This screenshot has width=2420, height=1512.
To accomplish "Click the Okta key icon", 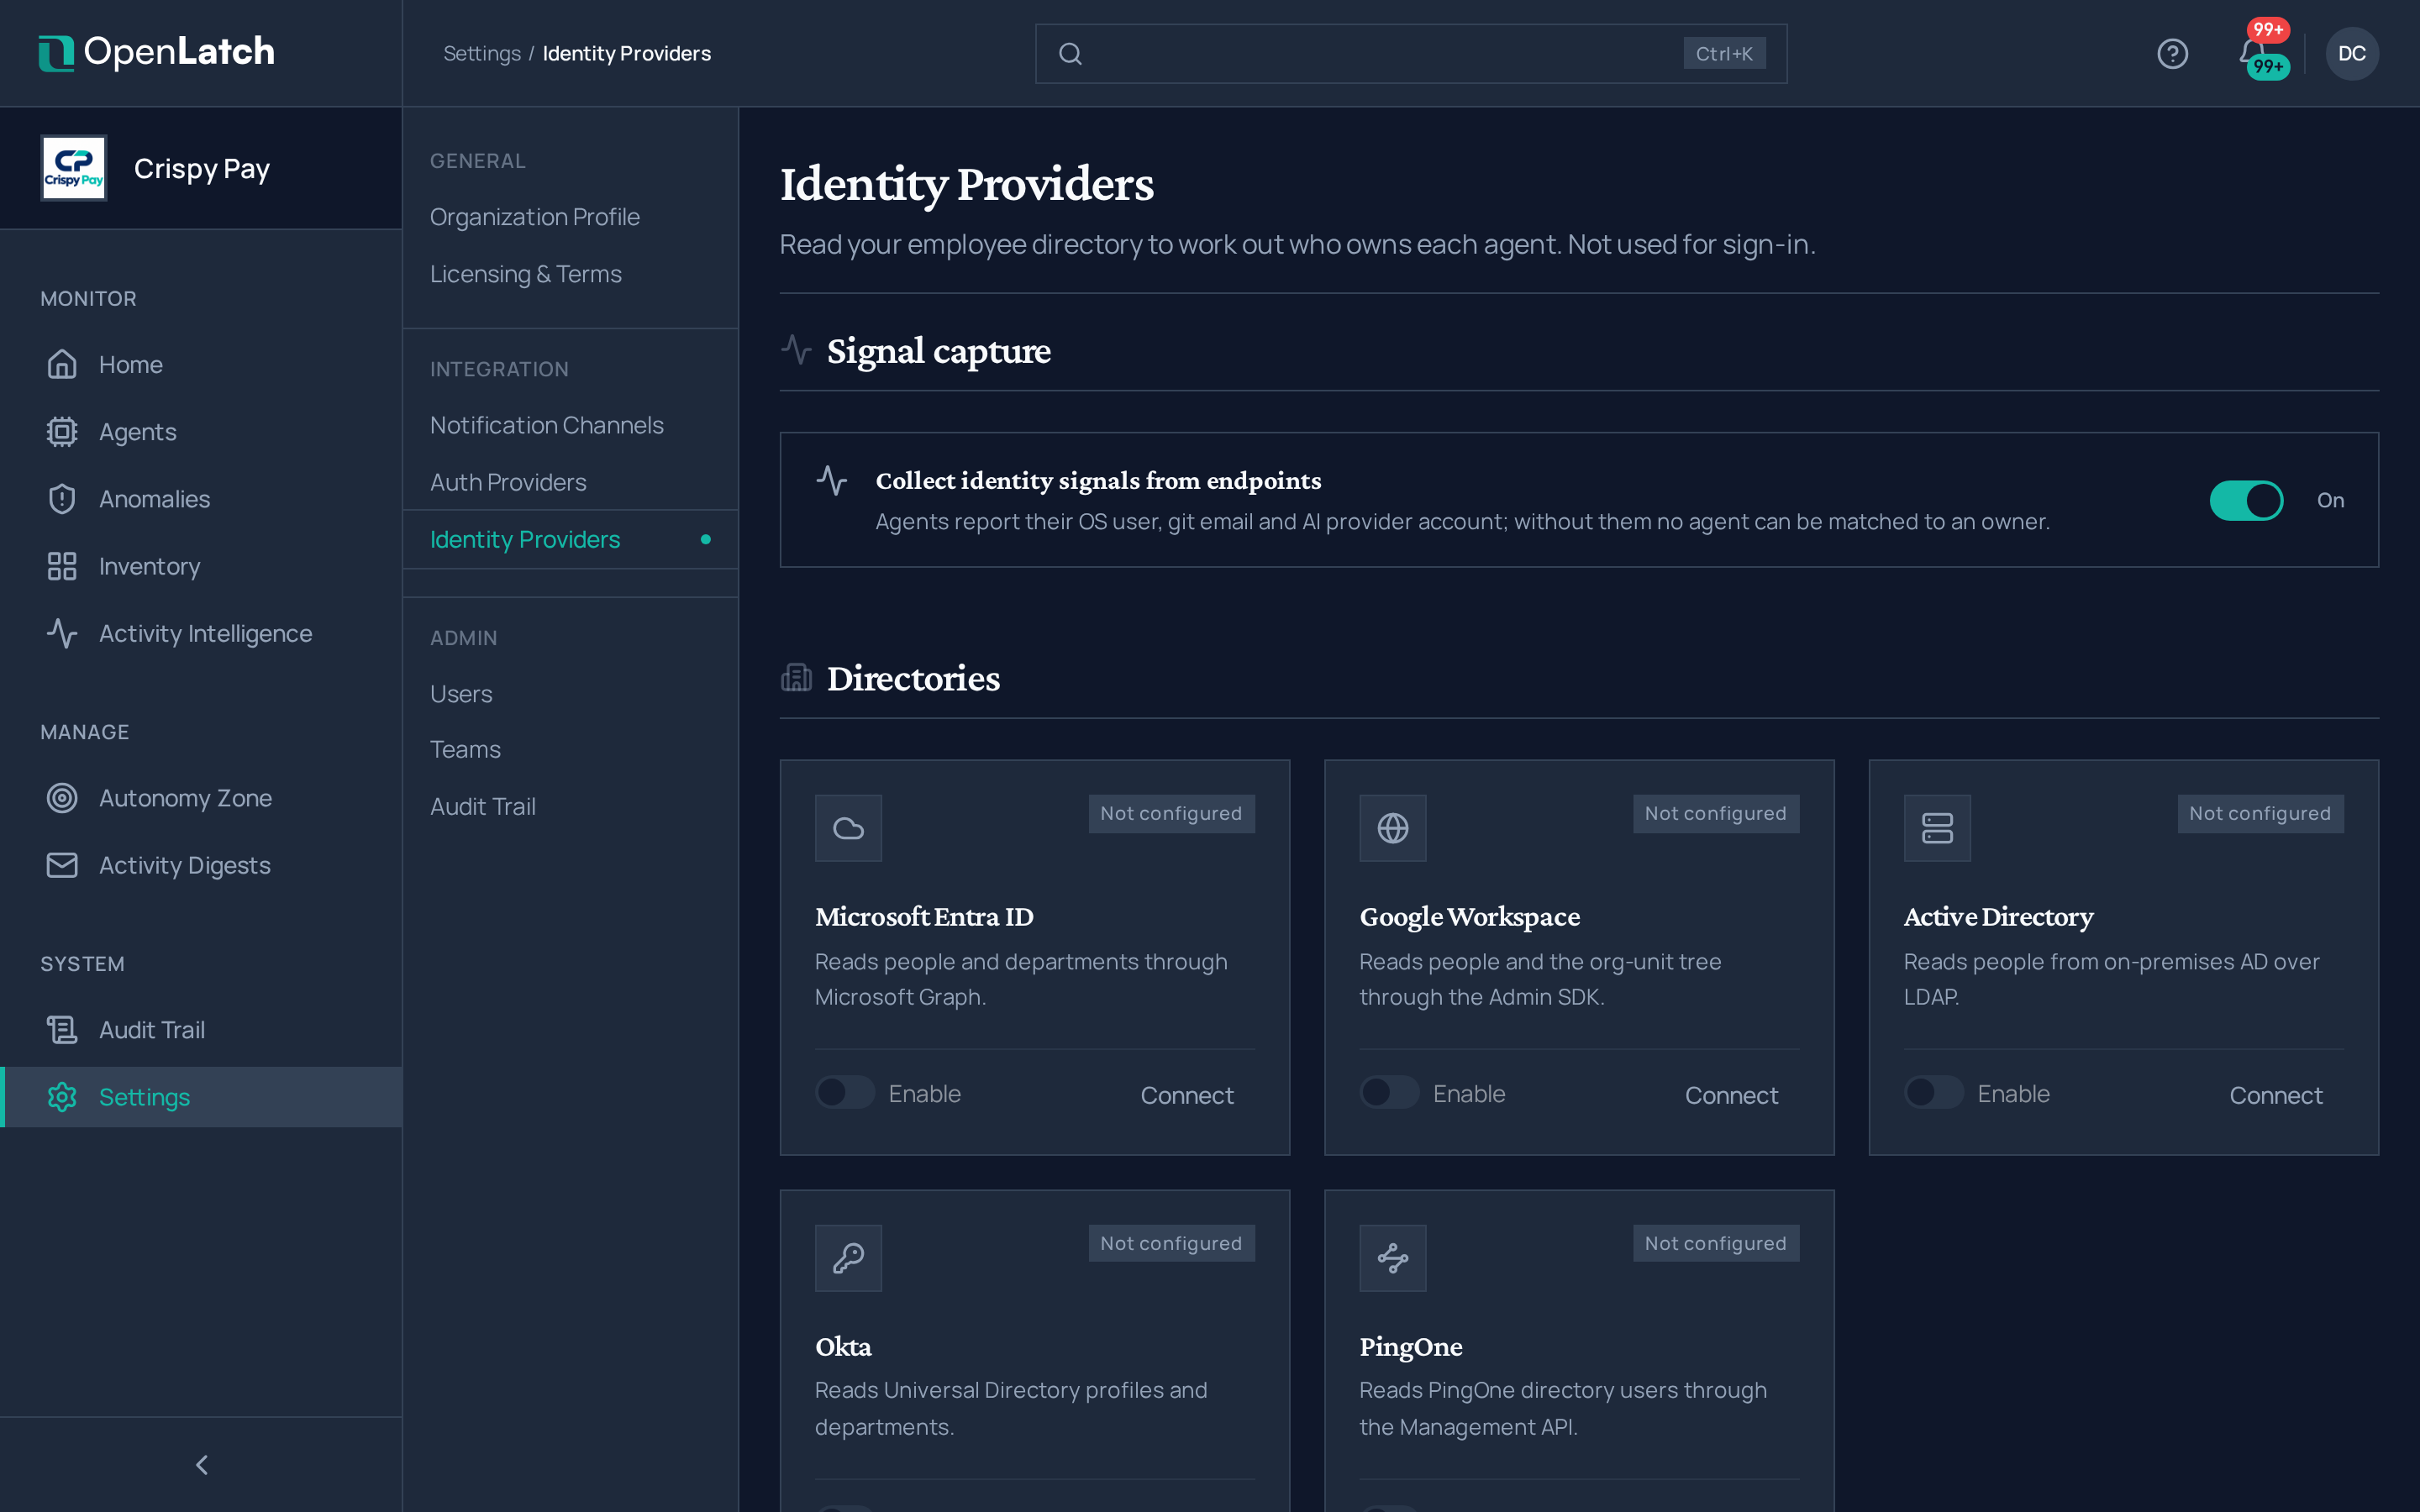I will (x=848, y=1257).
